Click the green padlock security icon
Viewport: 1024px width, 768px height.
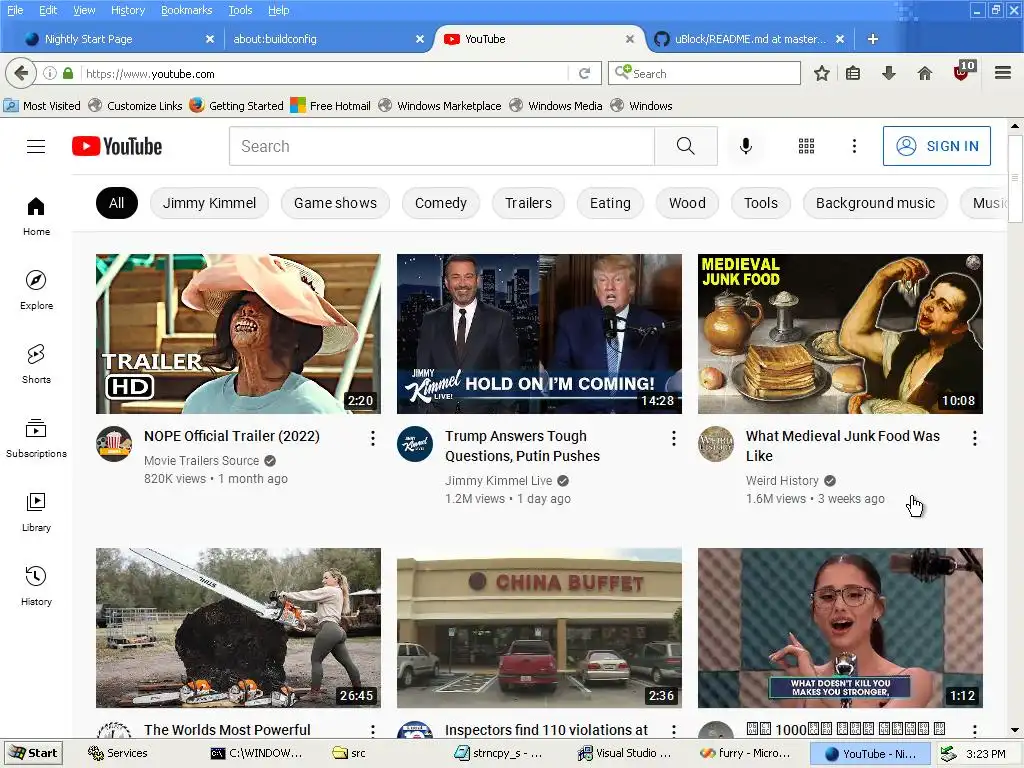[68, 74]
